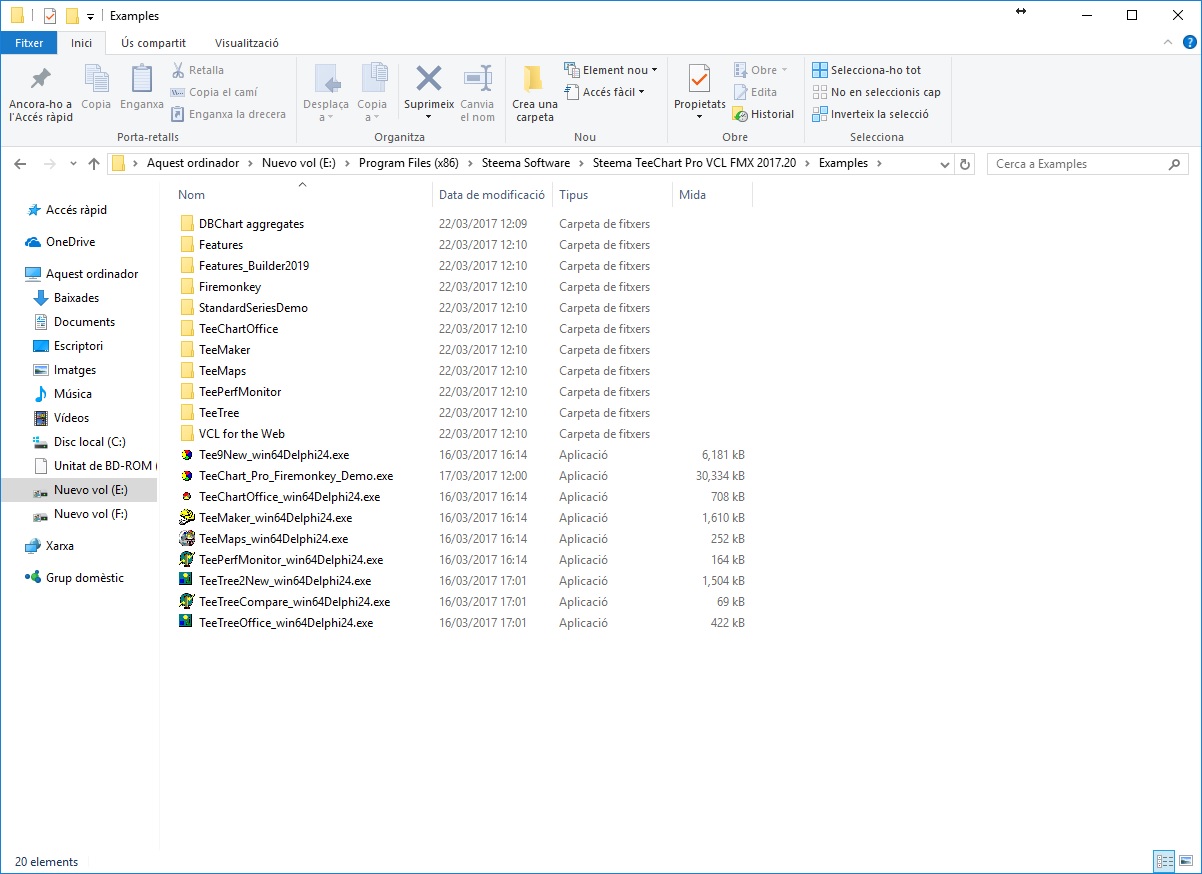Viewport: 1202px width, 874px height.
Task: Select Xarxa in navigation pane
Action: pos(60,546)
